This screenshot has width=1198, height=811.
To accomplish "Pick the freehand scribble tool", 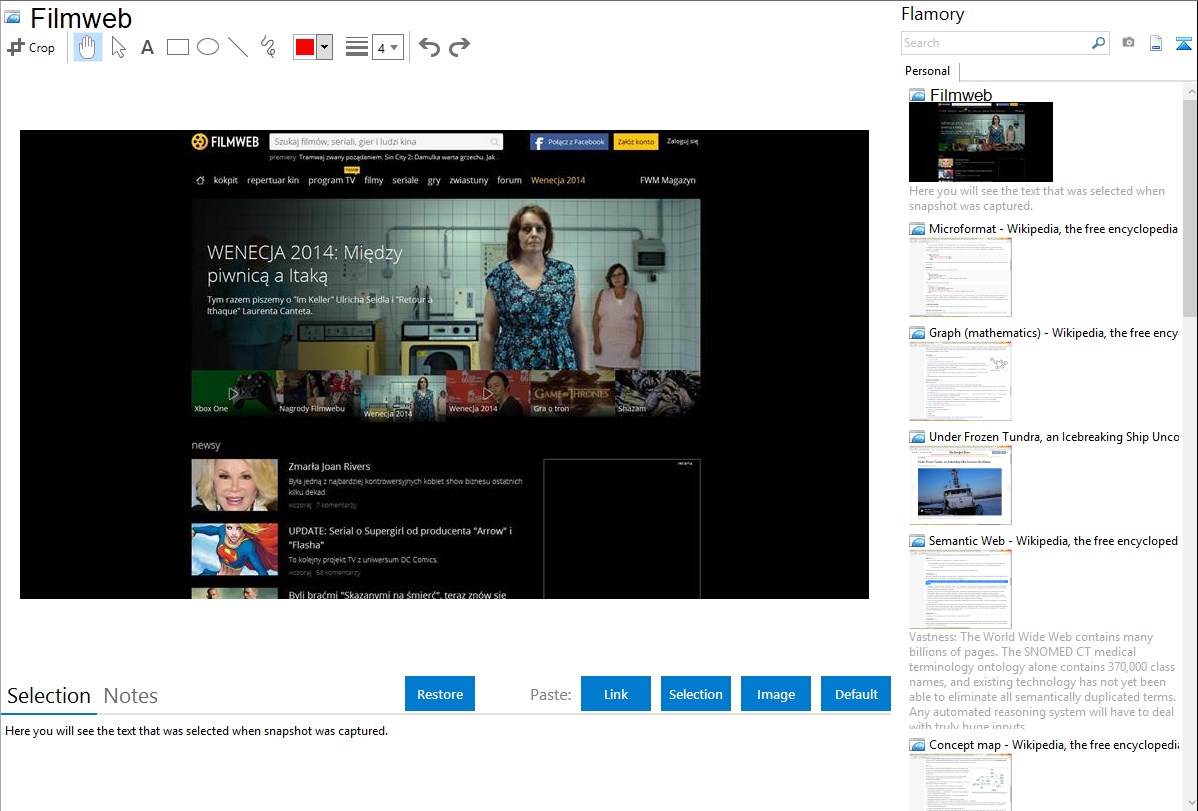I will click(268, 47).
